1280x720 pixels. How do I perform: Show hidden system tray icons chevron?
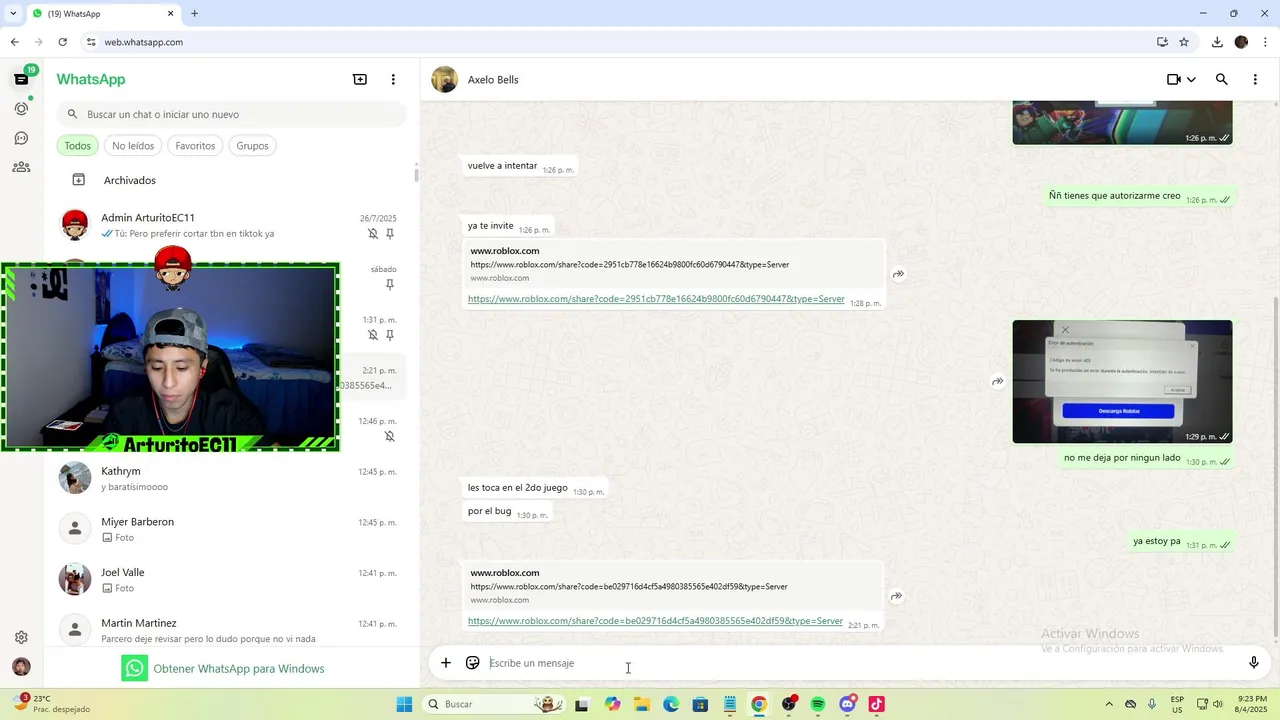1108,704
